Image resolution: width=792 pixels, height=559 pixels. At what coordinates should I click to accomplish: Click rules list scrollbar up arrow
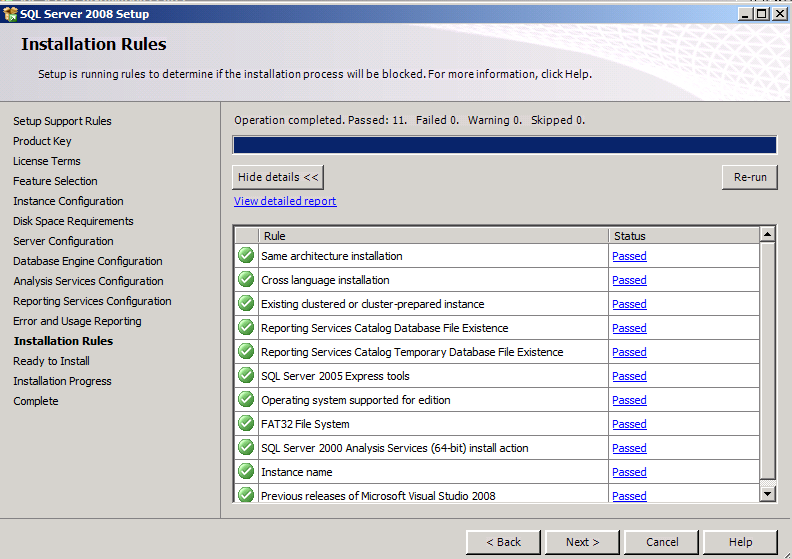coord(768,234)
